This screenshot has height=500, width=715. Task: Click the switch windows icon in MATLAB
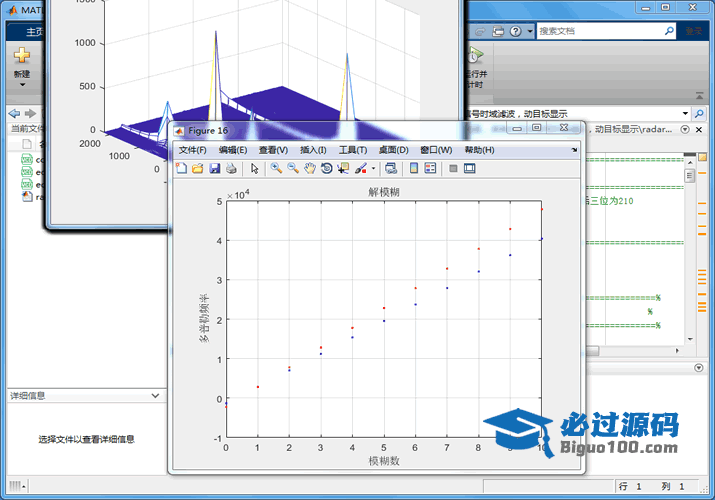pyautogui.click(x=498, y=31)
